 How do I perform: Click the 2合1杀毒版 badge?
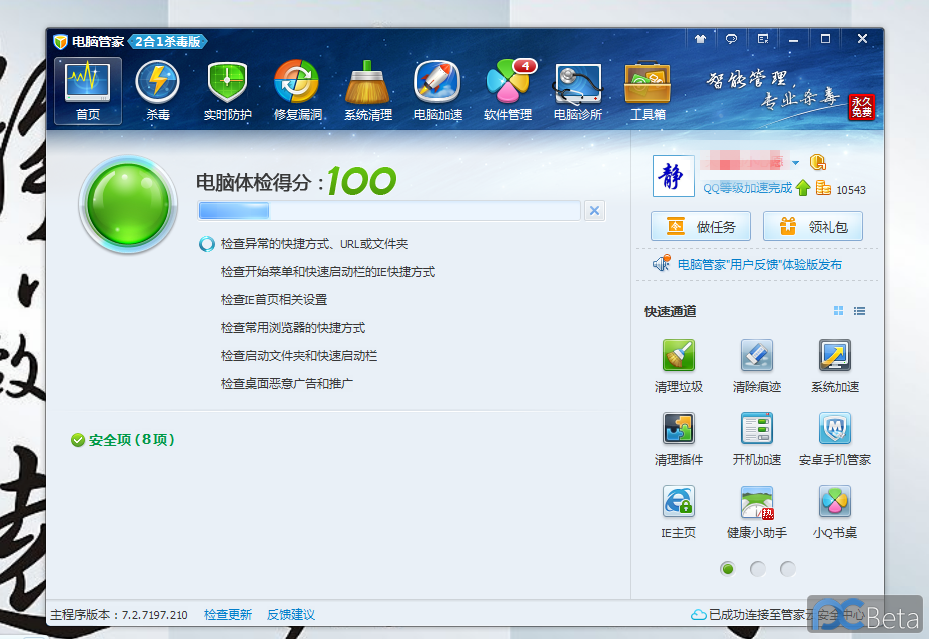(x=168, y=41)
